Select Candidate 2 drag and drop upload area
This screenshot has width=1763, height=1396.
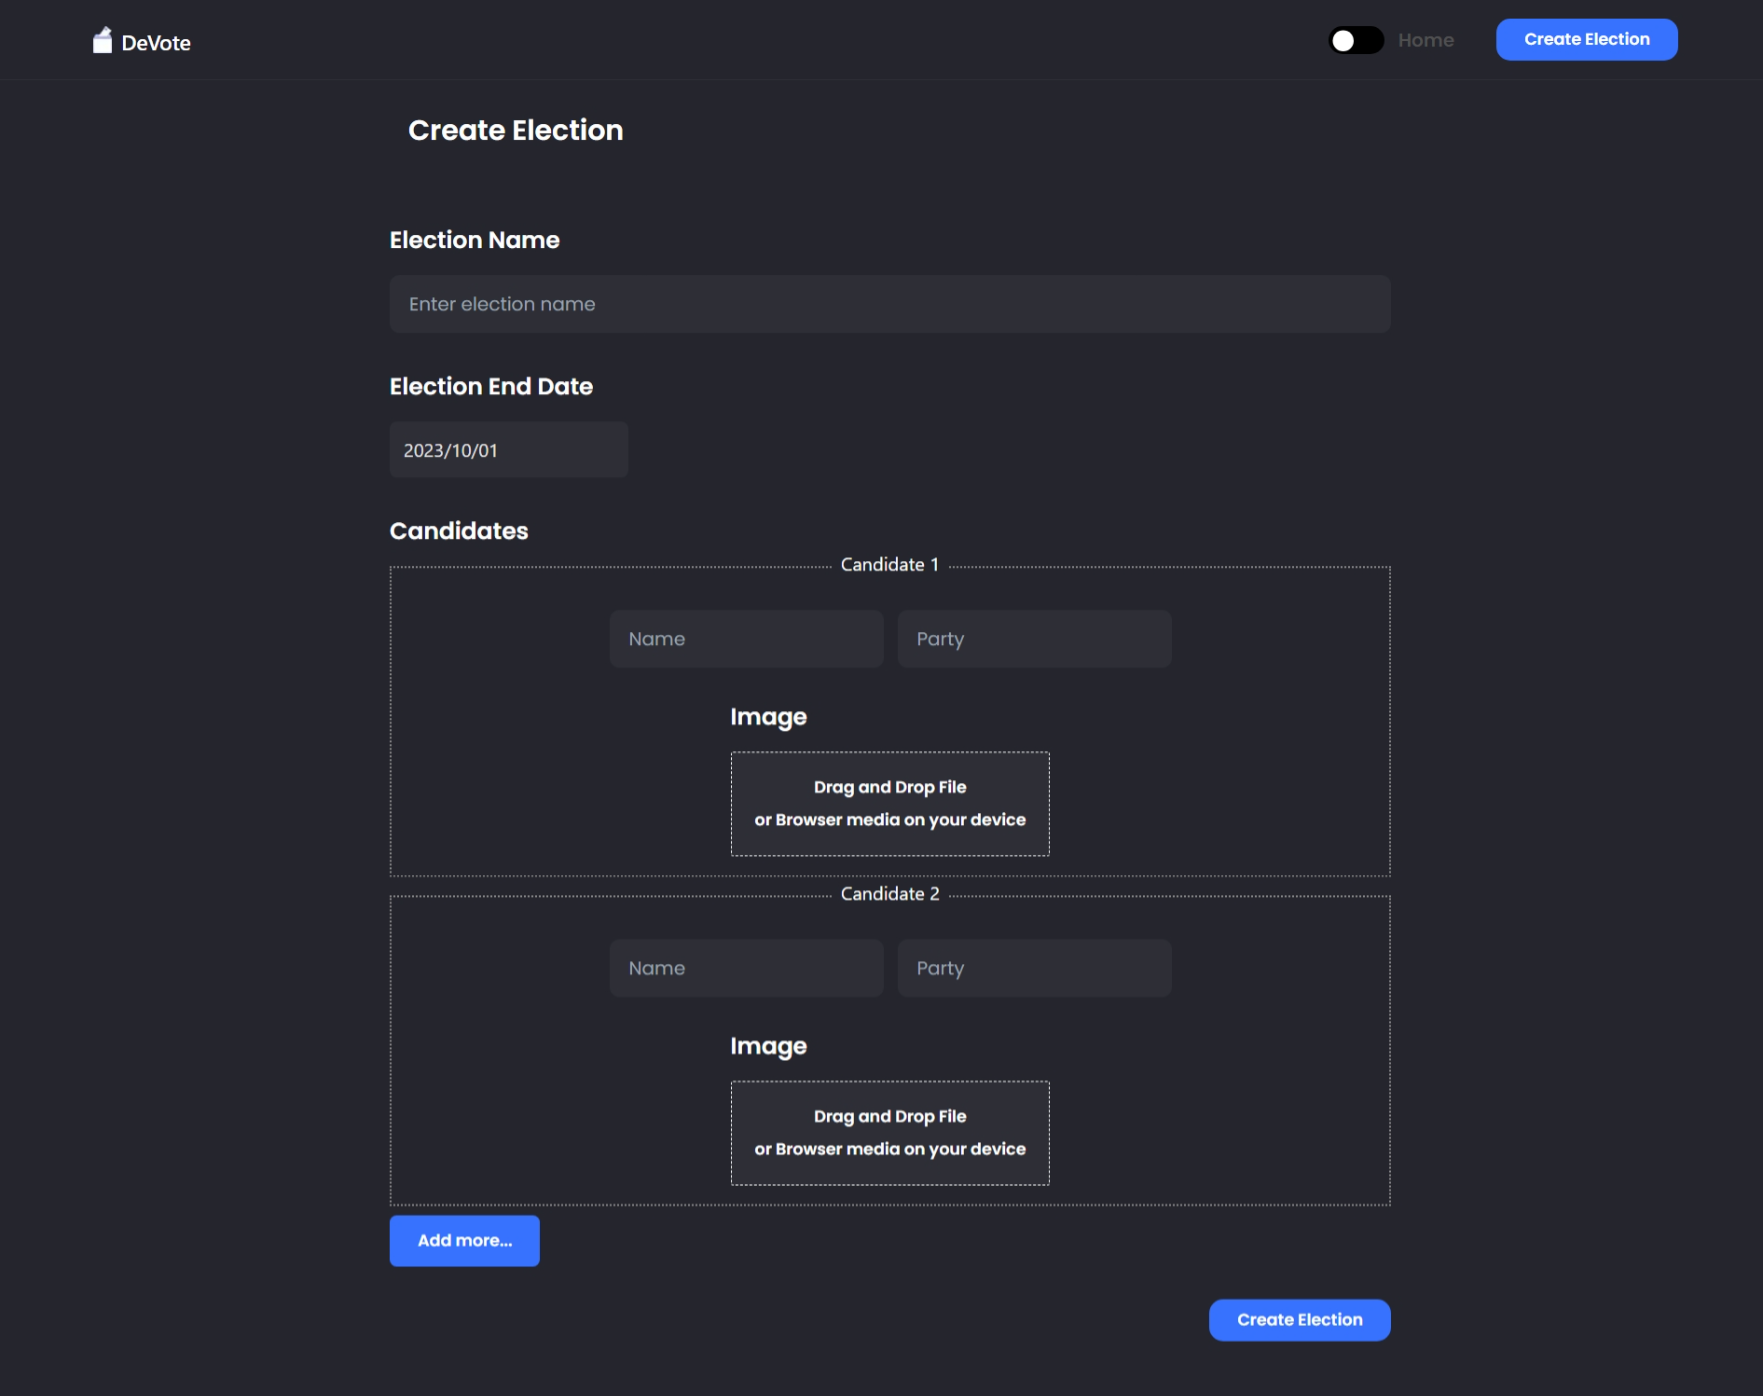889,1133
